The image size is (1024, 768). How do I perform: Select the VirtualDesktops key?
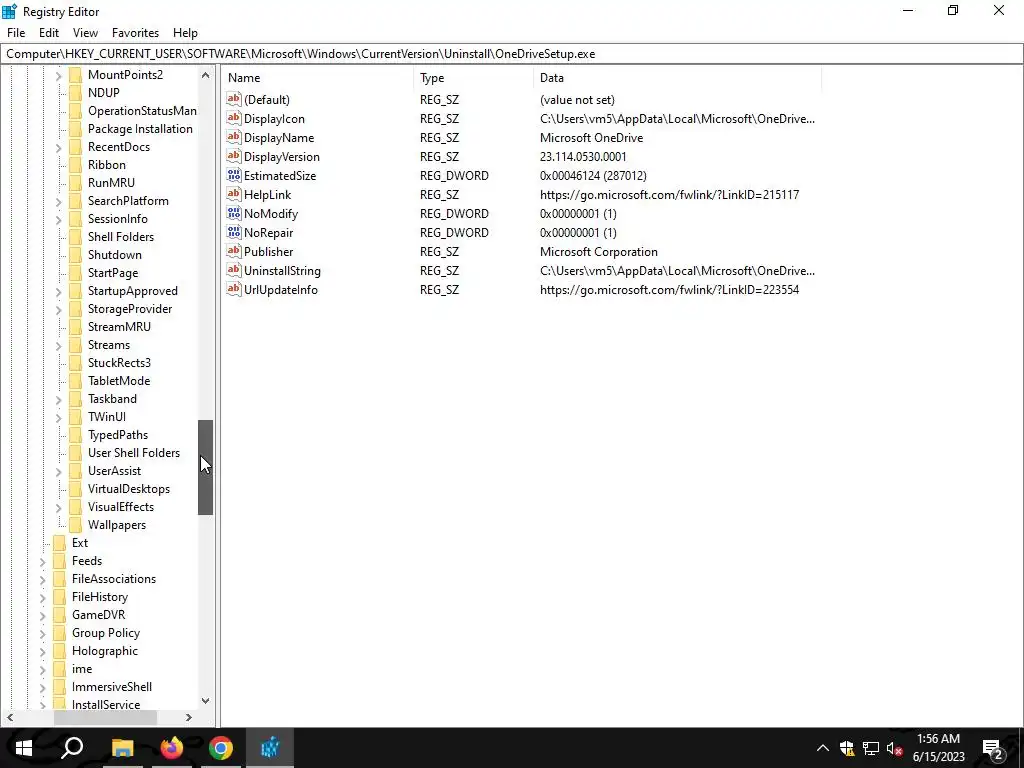tap(129, 488)
